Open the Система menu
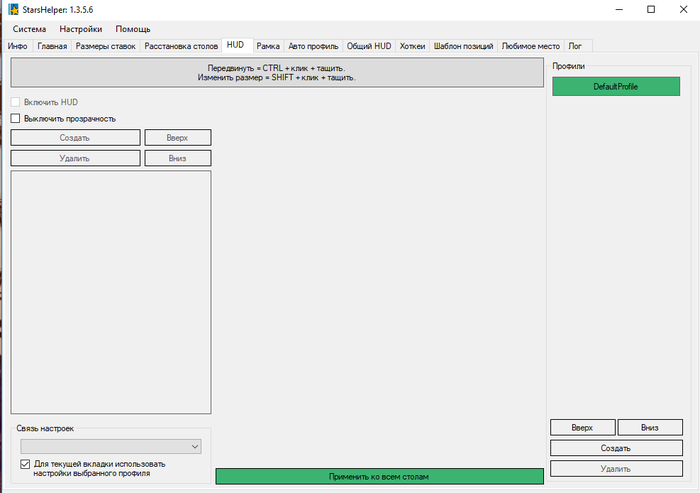 (29, 29)
